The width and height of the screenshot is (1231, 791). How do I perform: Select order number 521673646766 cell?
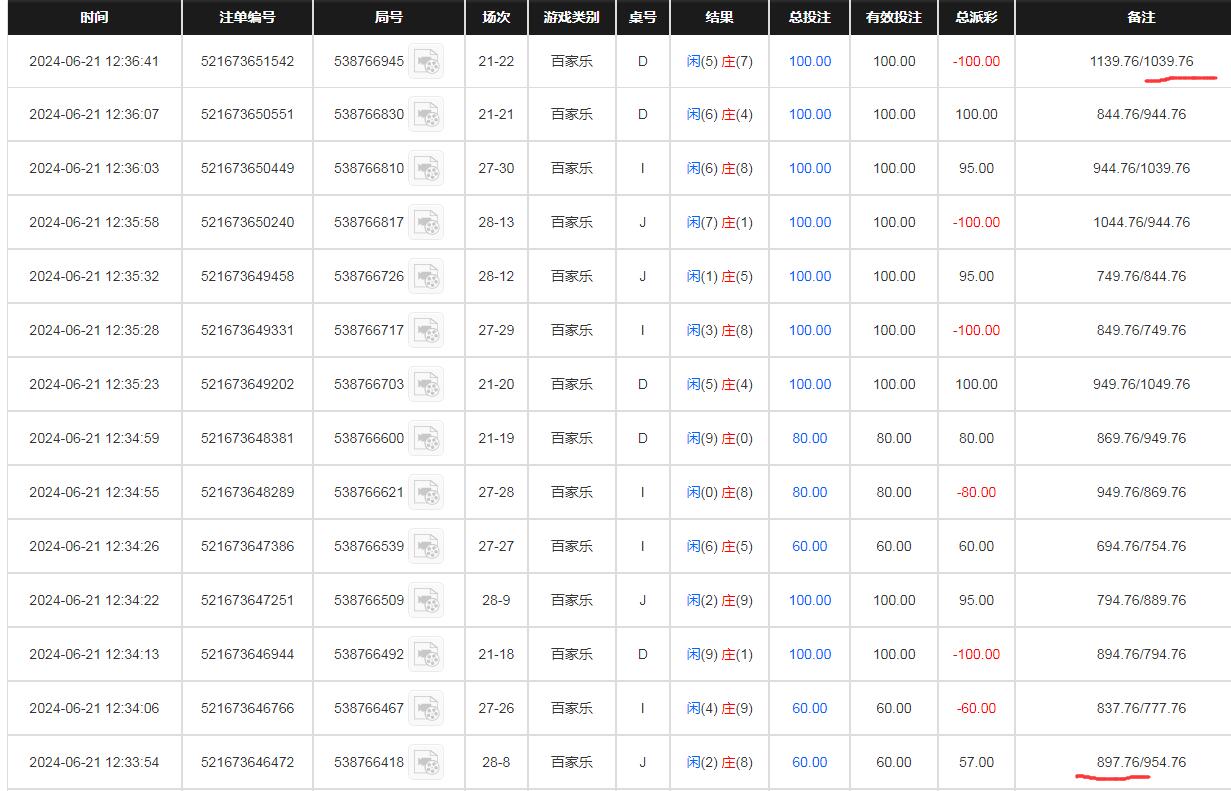point(247,709)
